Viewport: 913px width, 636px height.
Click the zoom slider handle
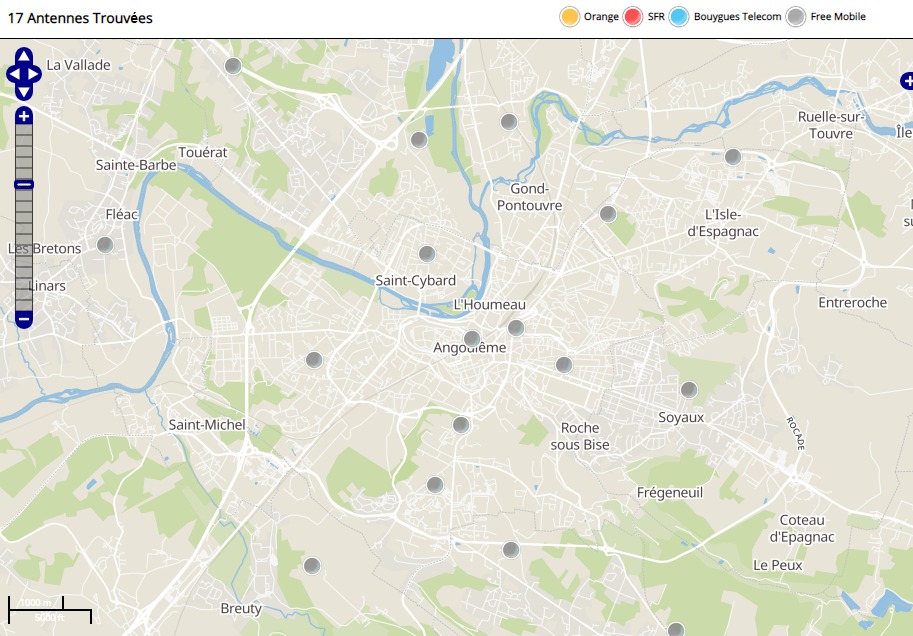pos(24,184)
